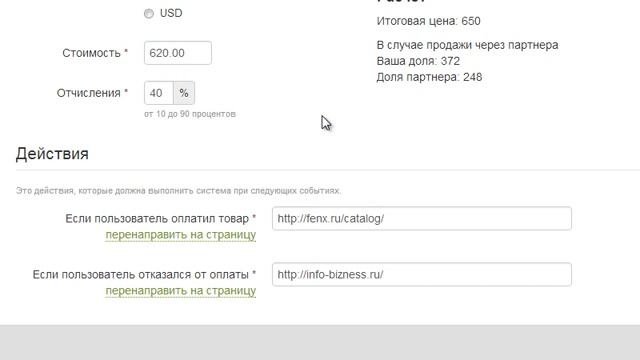Click the 'Ваша доля: 372' text
The image size is (640, 360).
pyautogui.click(x=418, y=61)
